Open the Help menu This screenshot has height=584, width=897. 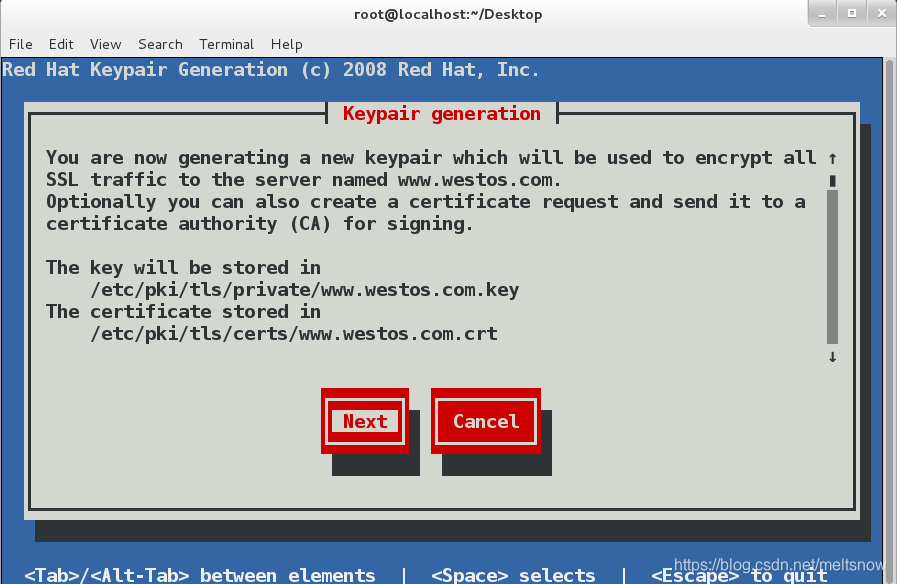tap(287, 44)
